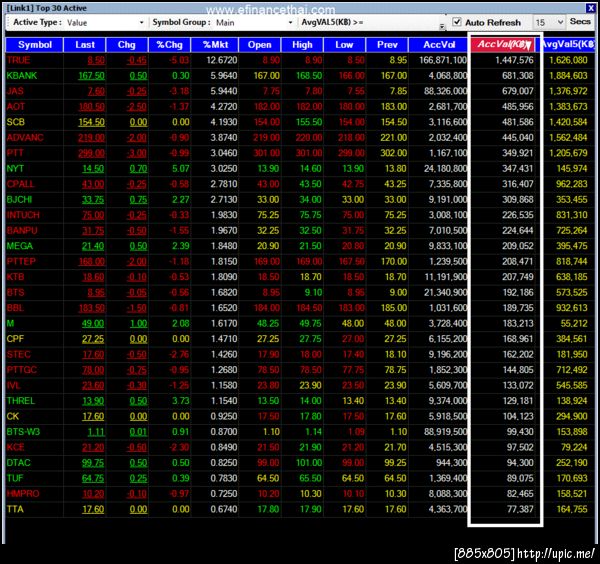The height and width of the screenshot is (564, 600).
Task: Click the small filter icon beside AvgVAL5
Action: 442,26
